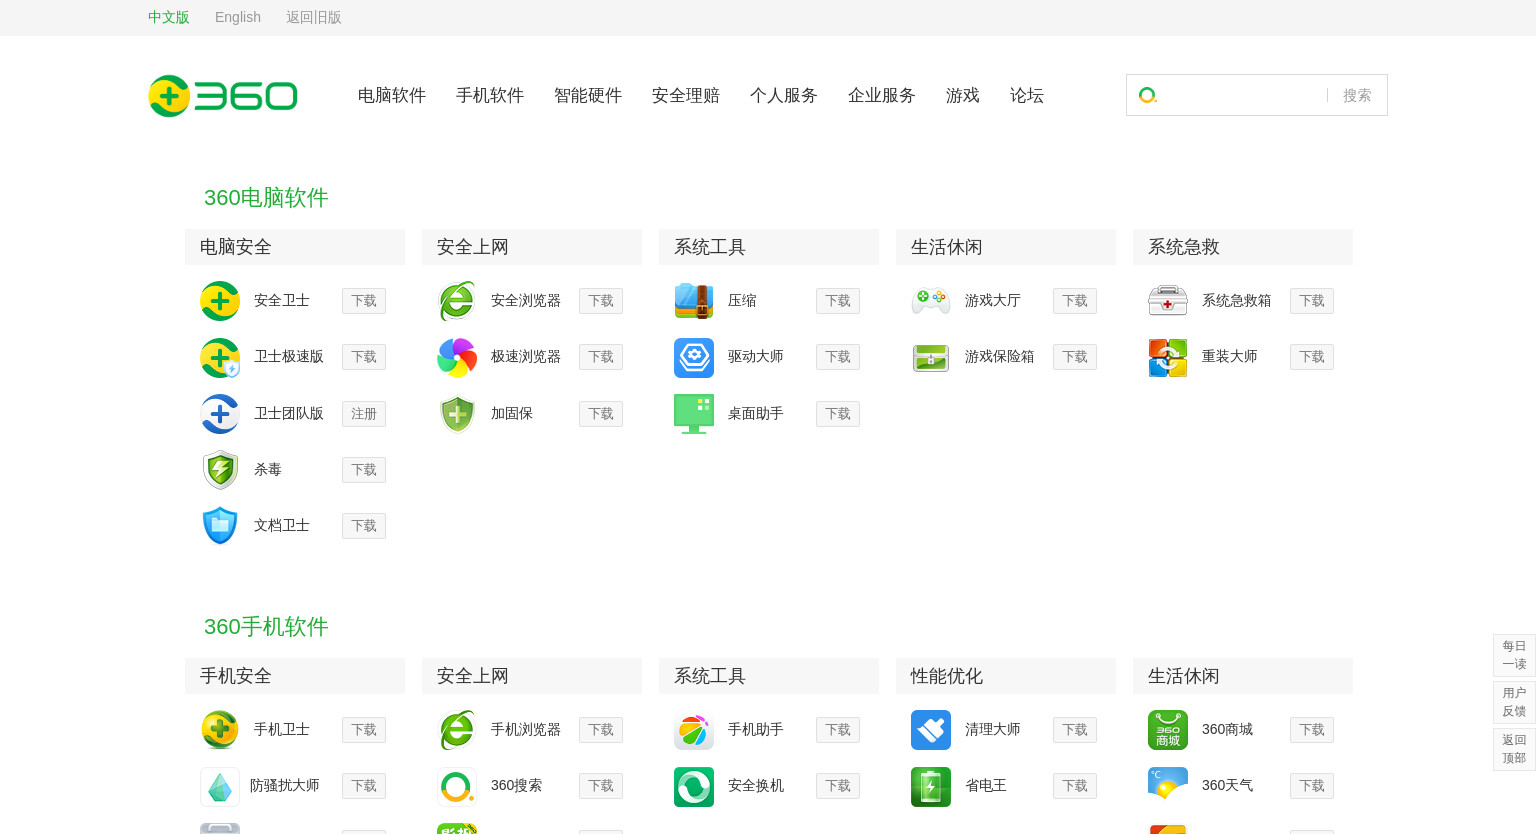Open the 文档卫士 blue shield icon

(x=220, y=526)
